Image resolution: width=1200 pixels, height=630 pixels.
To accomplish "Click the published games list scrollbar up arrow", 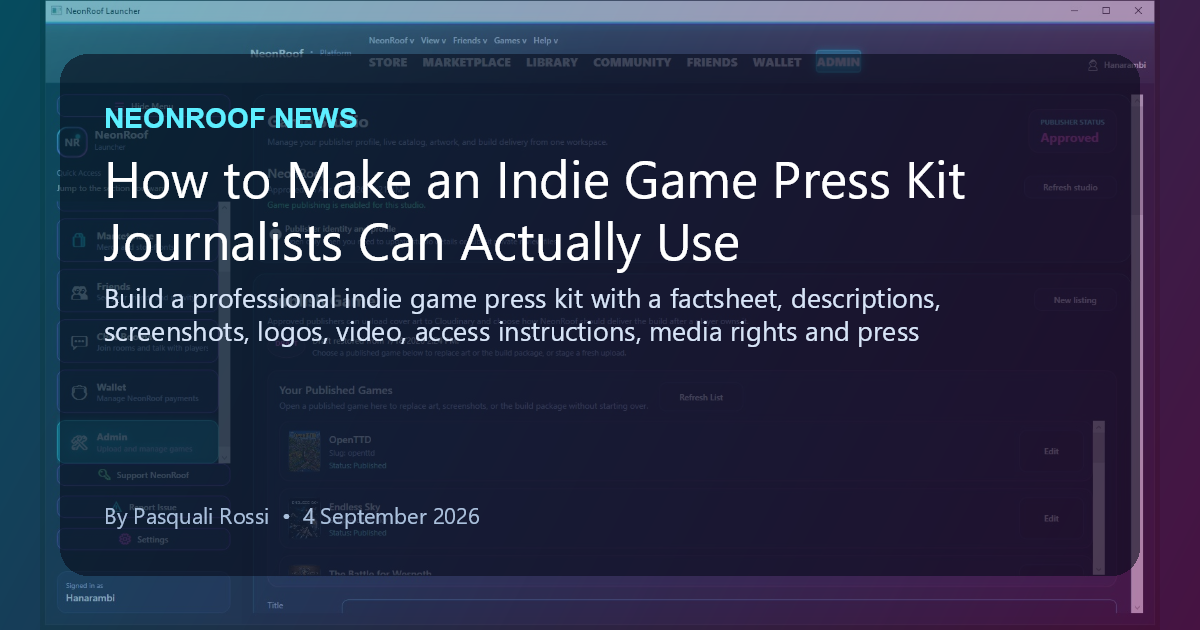I will [x=1099, y=427].
